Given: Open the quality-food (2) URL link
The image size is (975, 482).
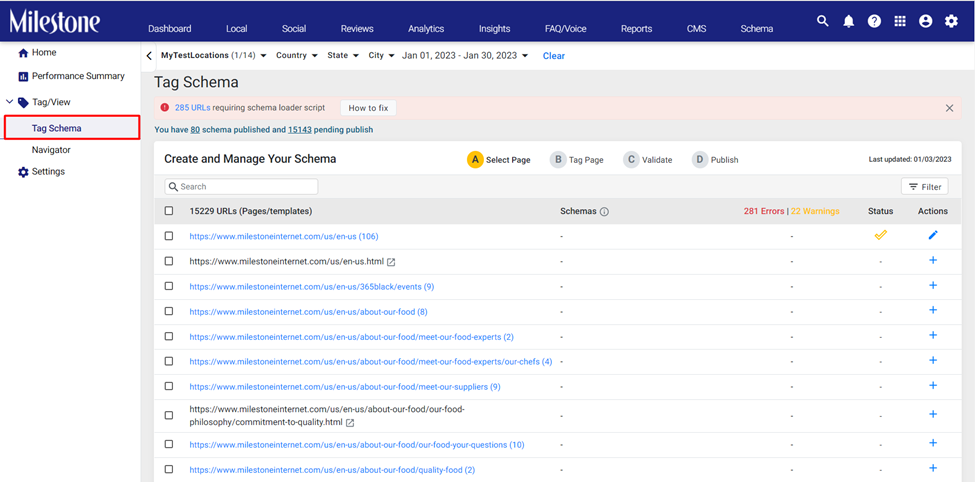Looking at the screenshot, I should point(332,470).
